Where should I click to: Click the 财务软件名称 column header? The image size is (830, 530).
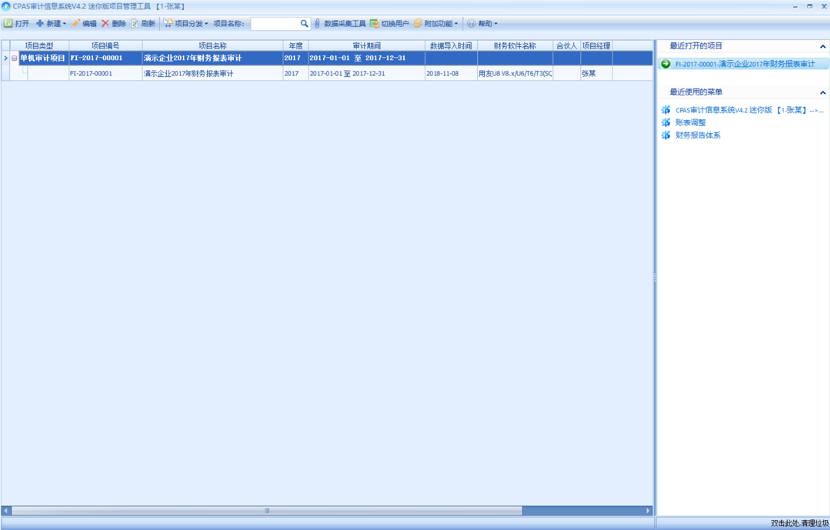[x=515, y=46]
